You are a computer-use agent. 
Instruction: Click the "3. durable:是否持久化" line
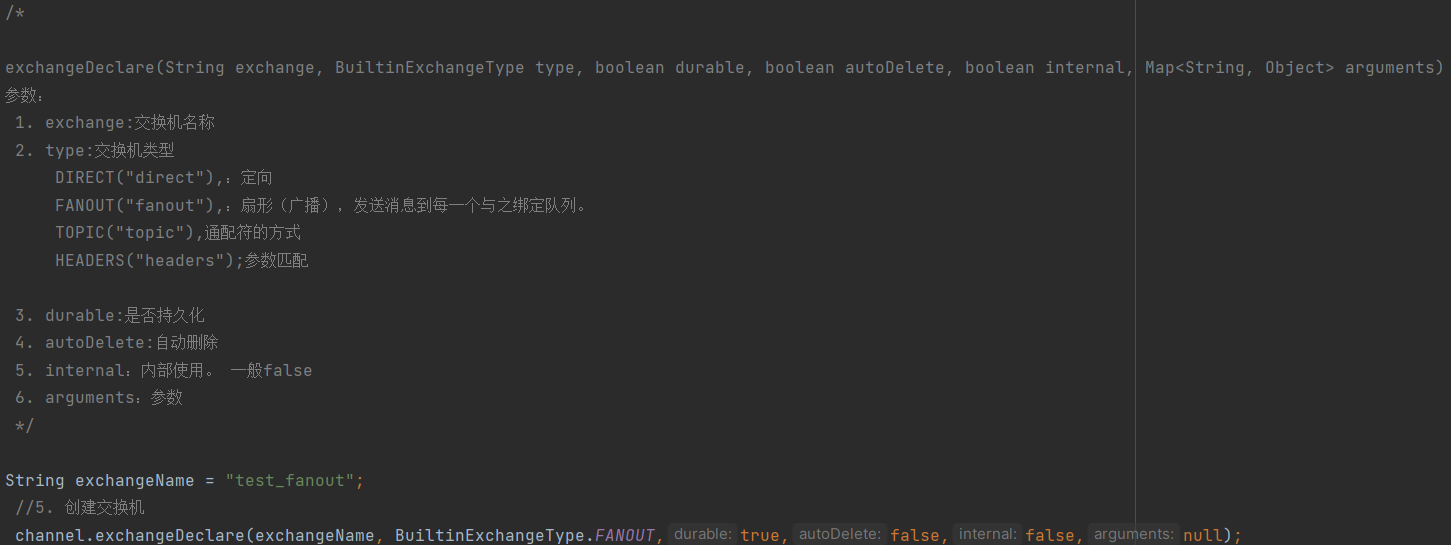coord(109,315)
